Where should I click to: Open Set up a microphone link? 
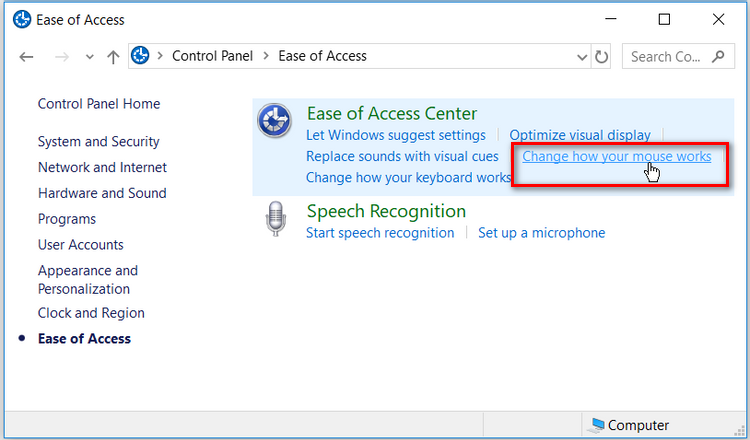541,233
